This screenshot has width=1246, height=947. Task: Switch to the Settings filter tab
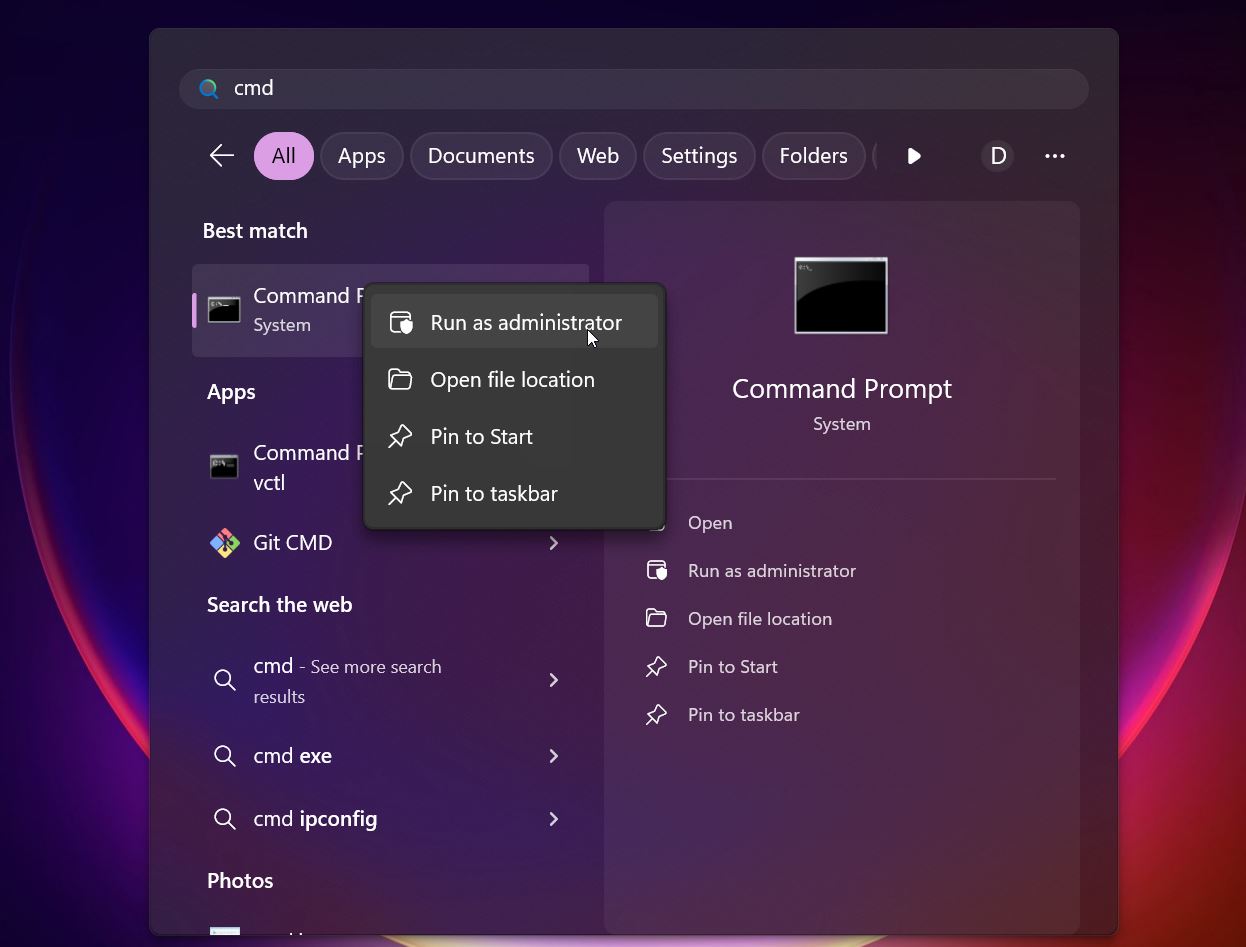pyautogui.click(x=699, y=156)
